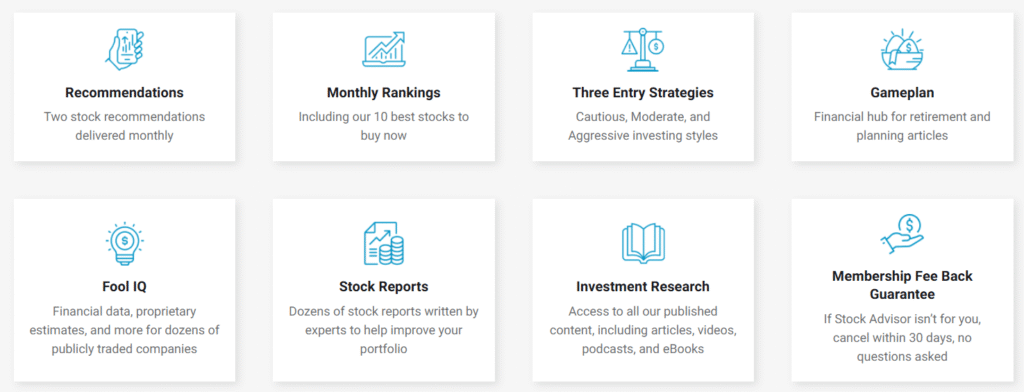Open the Three Entry Strategies heading
Image resolution: width=1024 pixels, height=392 pixels.
pos(643,93)
